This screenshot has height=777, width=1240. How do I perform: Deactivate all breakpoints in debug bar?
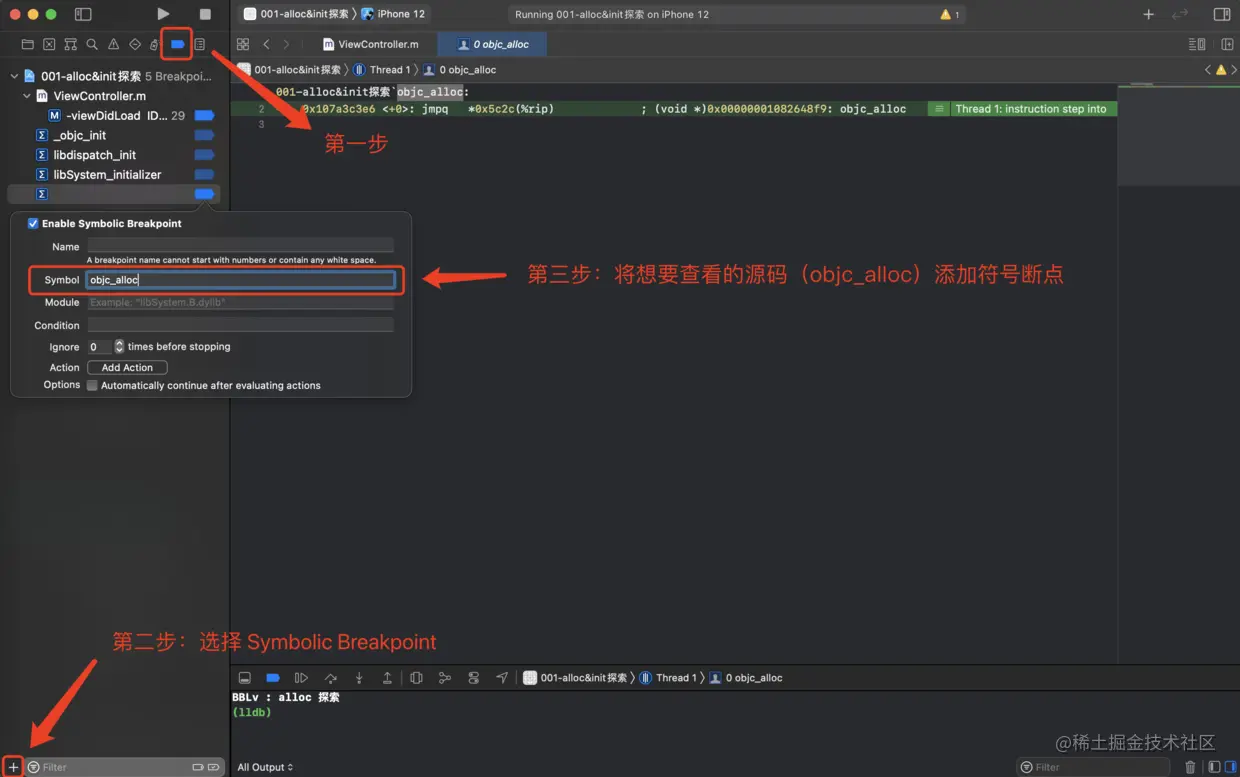point(272,678)
